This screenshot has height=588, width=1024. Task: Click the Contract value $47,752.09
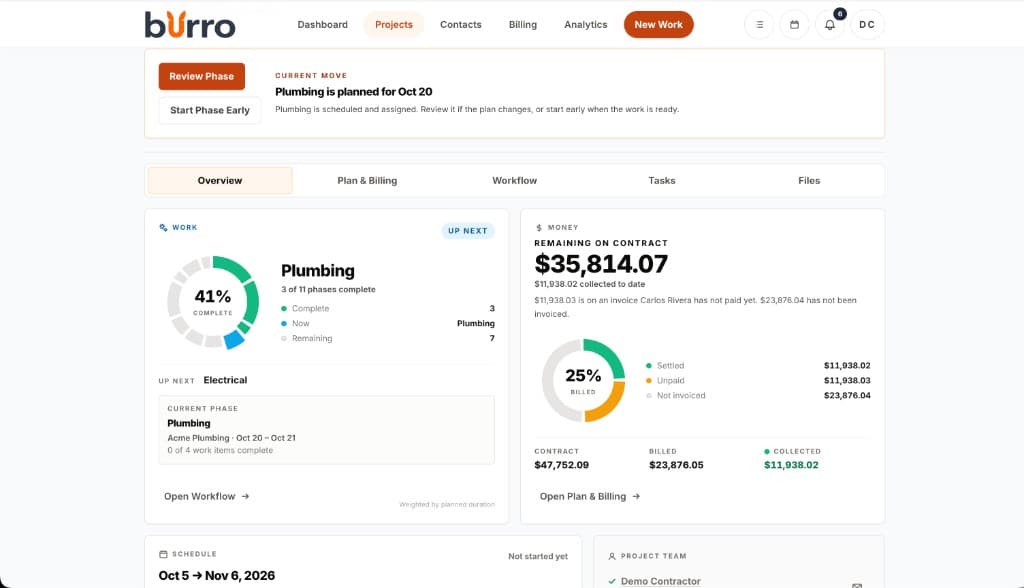[562, 465]
